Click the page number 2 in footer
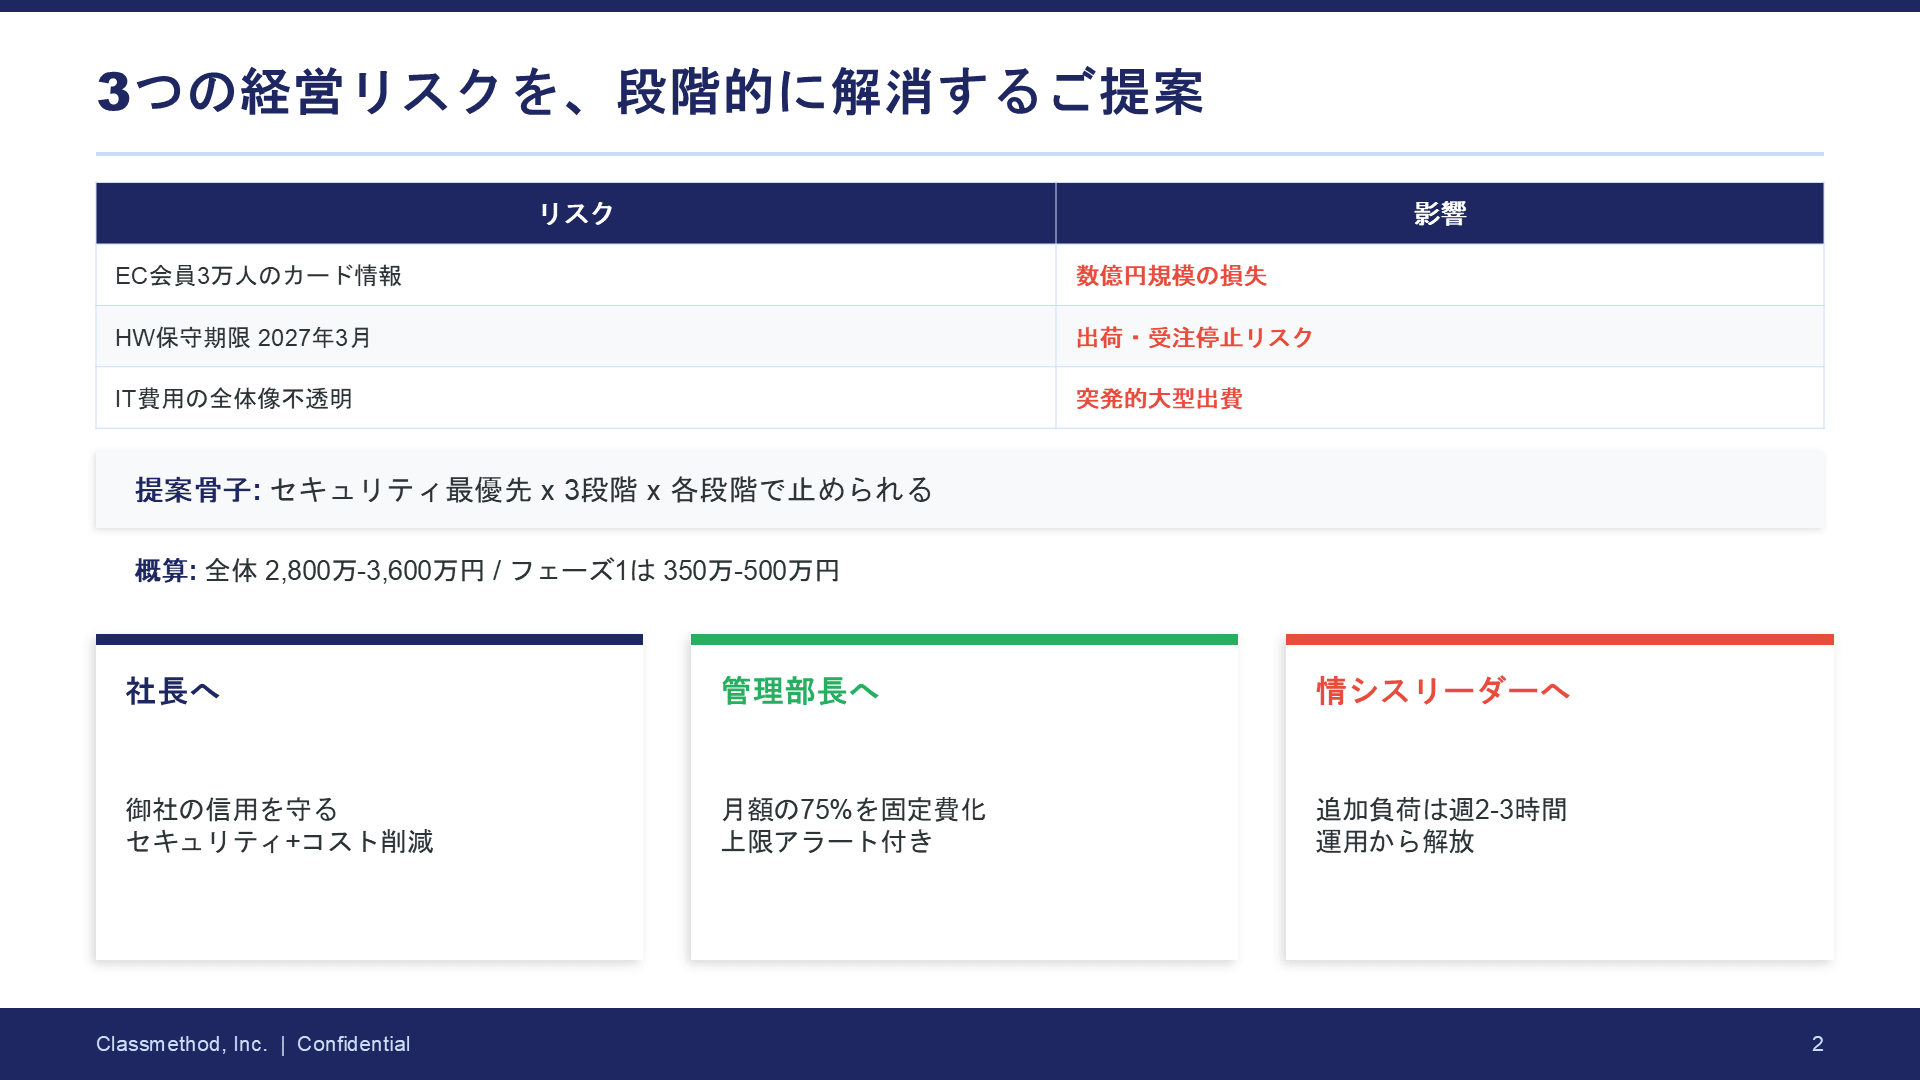Viewport: 1920px width, 1080px height. point(1817,1044)
